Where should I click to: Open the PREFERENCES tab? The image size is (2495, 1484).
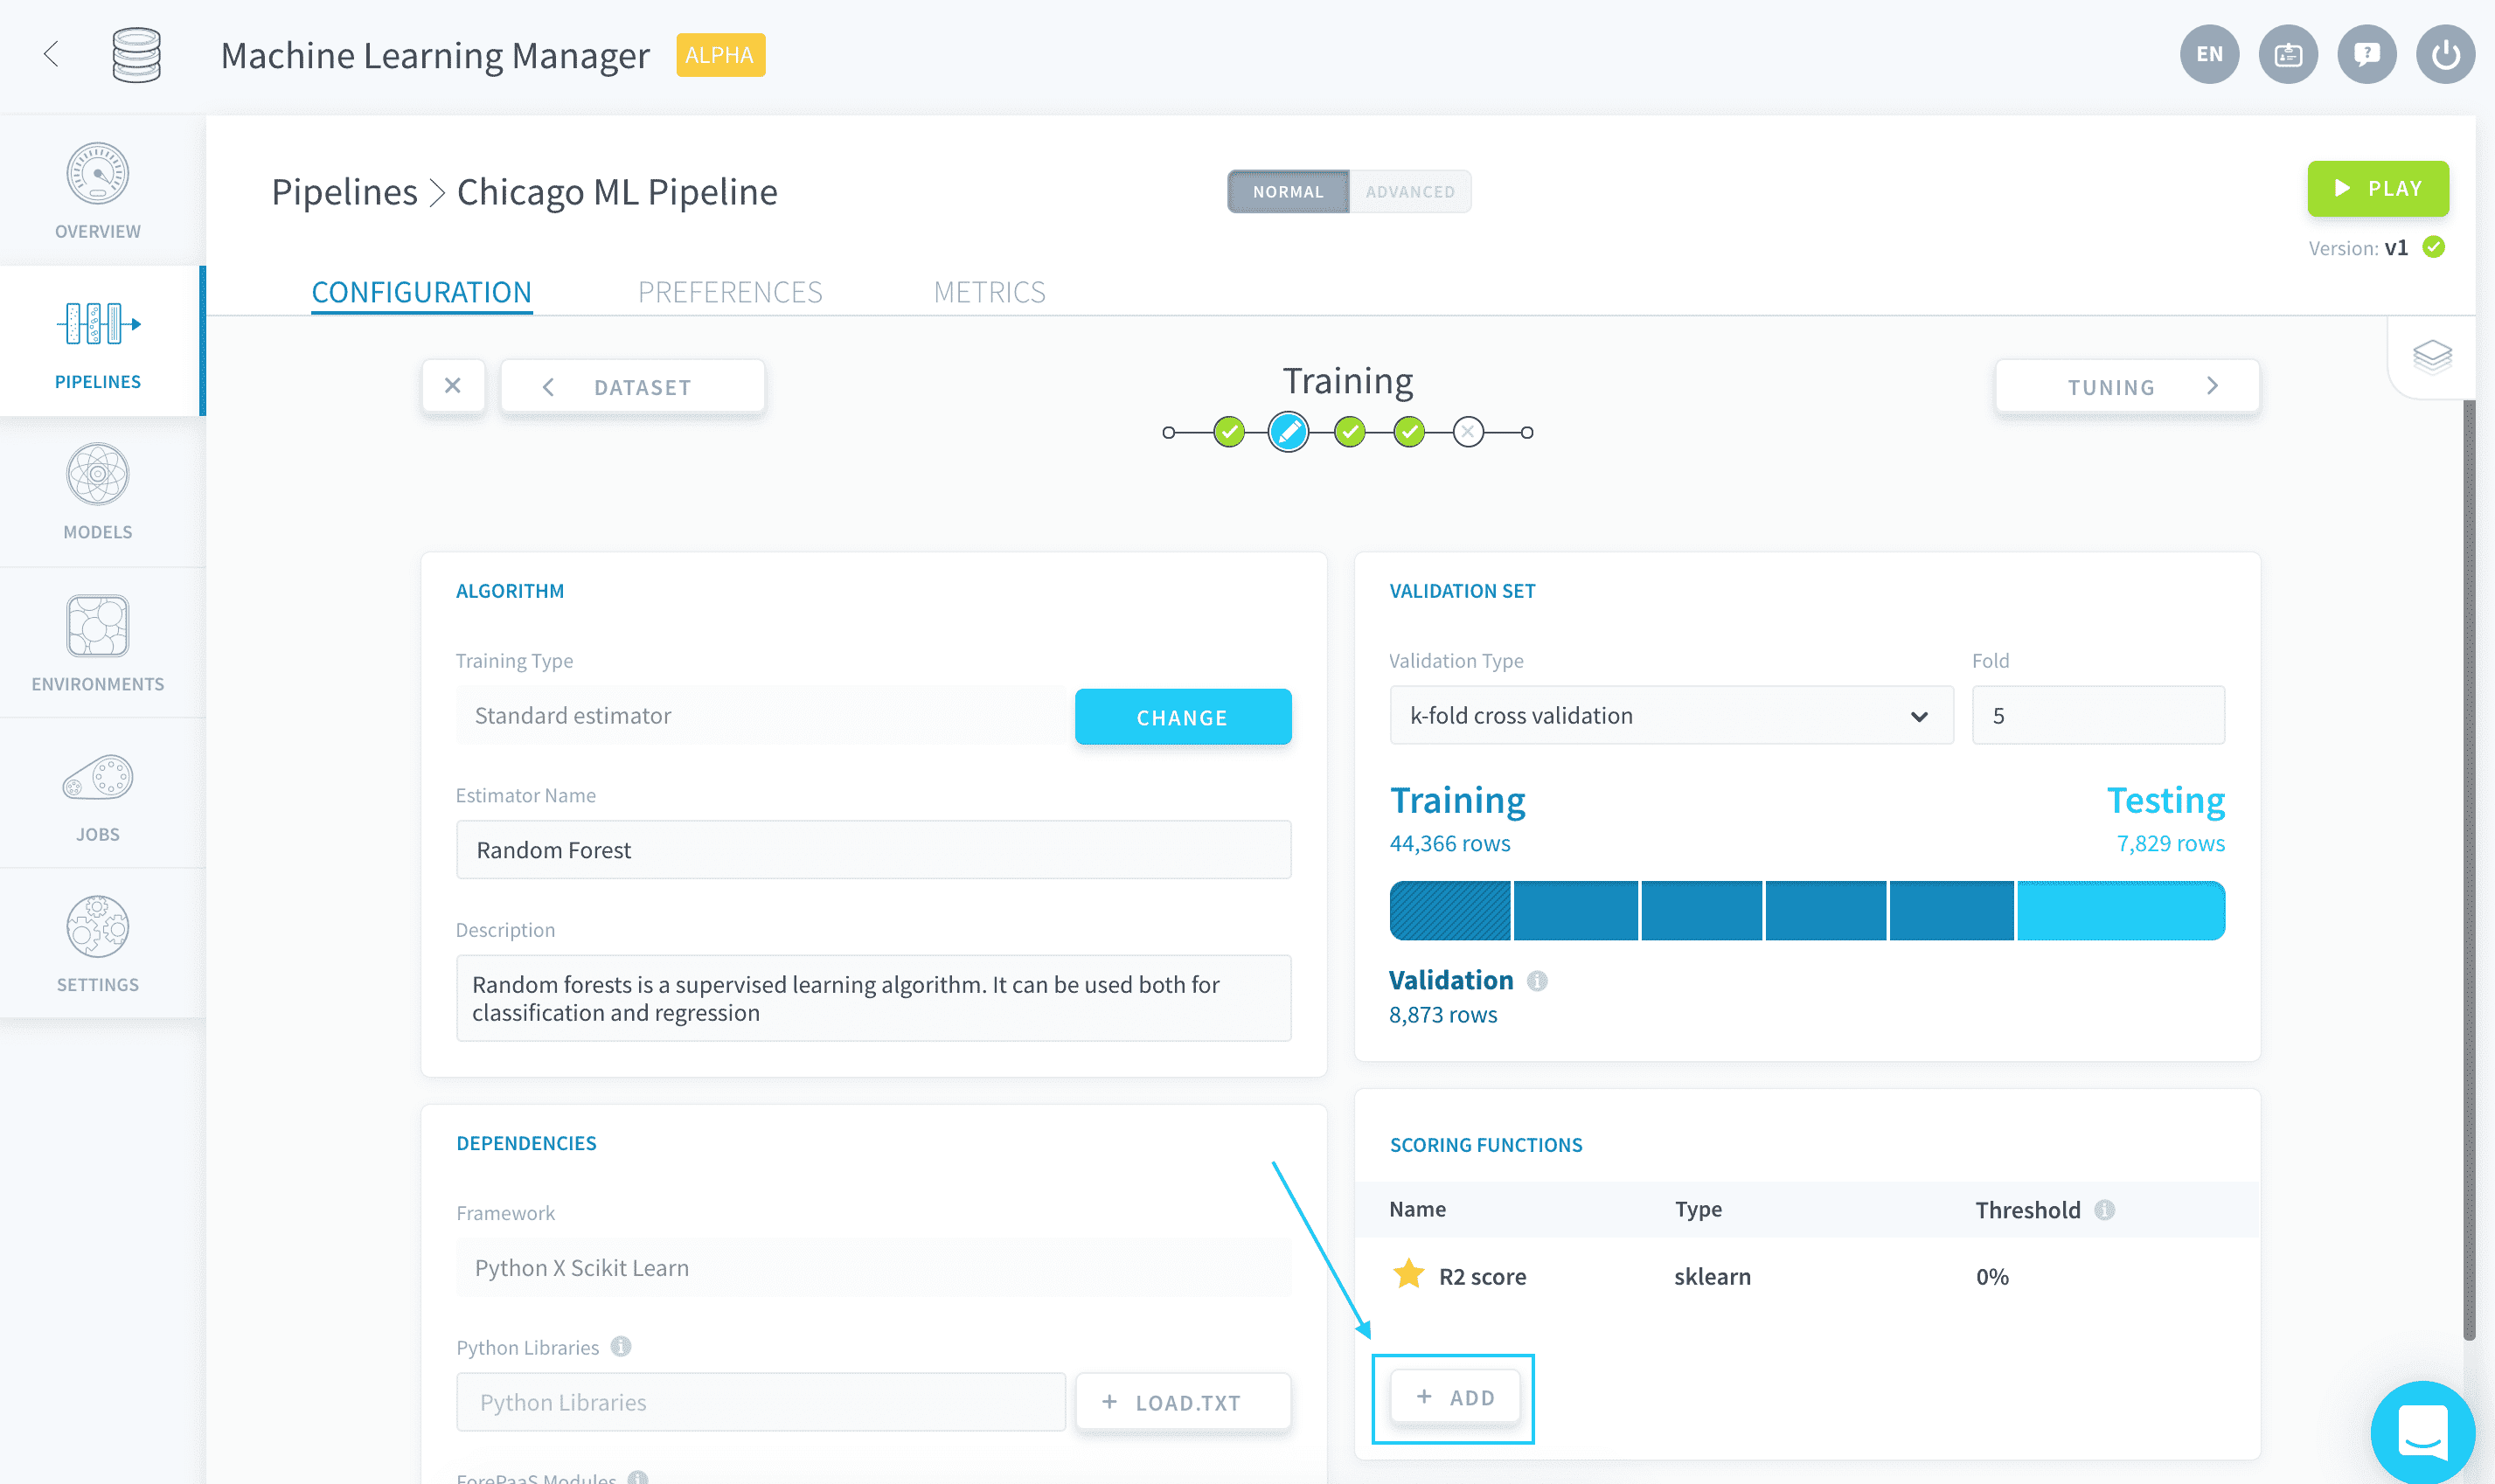pyautogui.click(x=730, y=292)
